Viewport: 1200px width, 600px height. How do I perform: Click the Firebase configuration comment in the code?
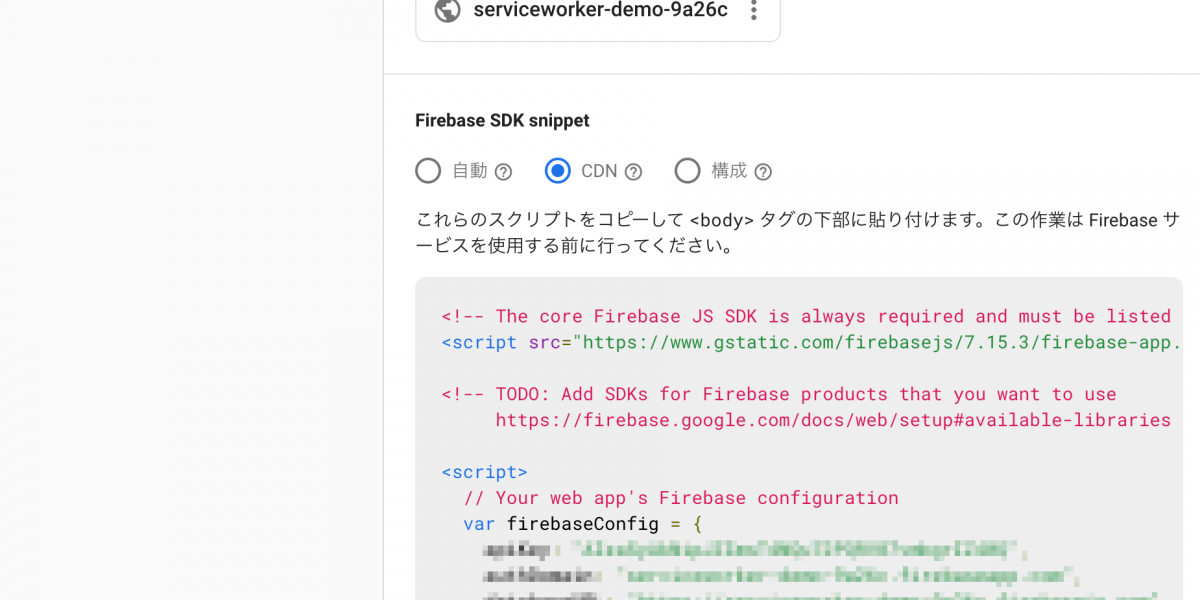tap(680, 498)
